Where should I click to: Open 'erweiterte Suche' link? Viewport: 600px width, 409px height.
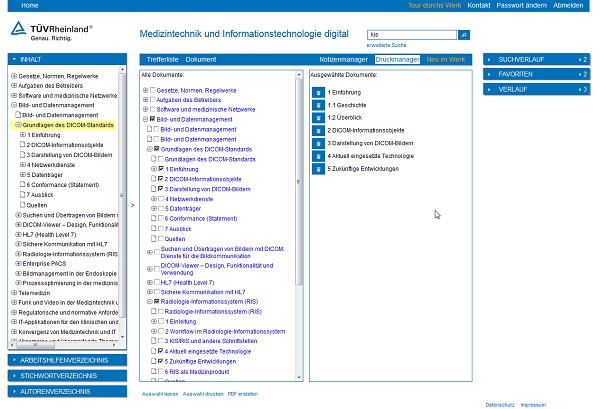click(x=386, y=45)
